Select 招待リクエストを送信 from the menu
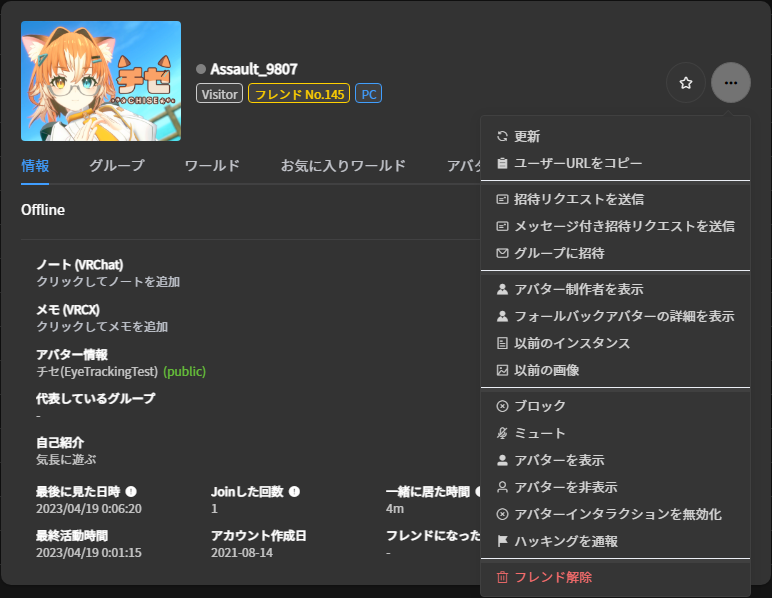Viewport: 772px width, 598px height. [x=579, y=199]
